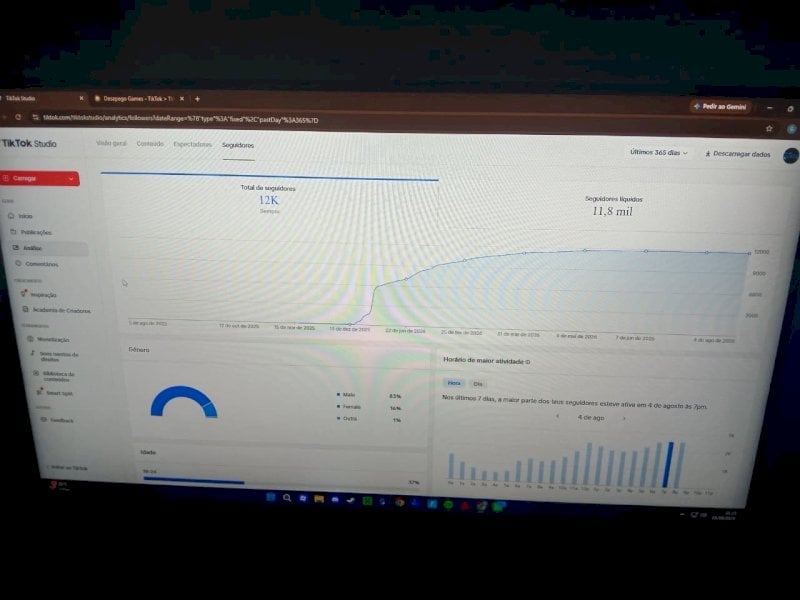
Task: Switch to the Conteúdo analytics tab
Action: 150,144
